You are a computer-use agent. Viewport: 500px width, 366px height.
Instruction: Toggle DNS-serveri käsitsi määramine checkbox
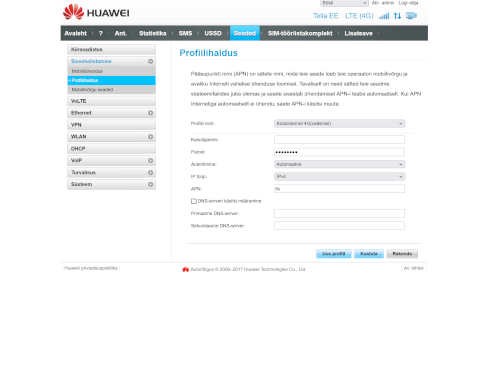194,201
